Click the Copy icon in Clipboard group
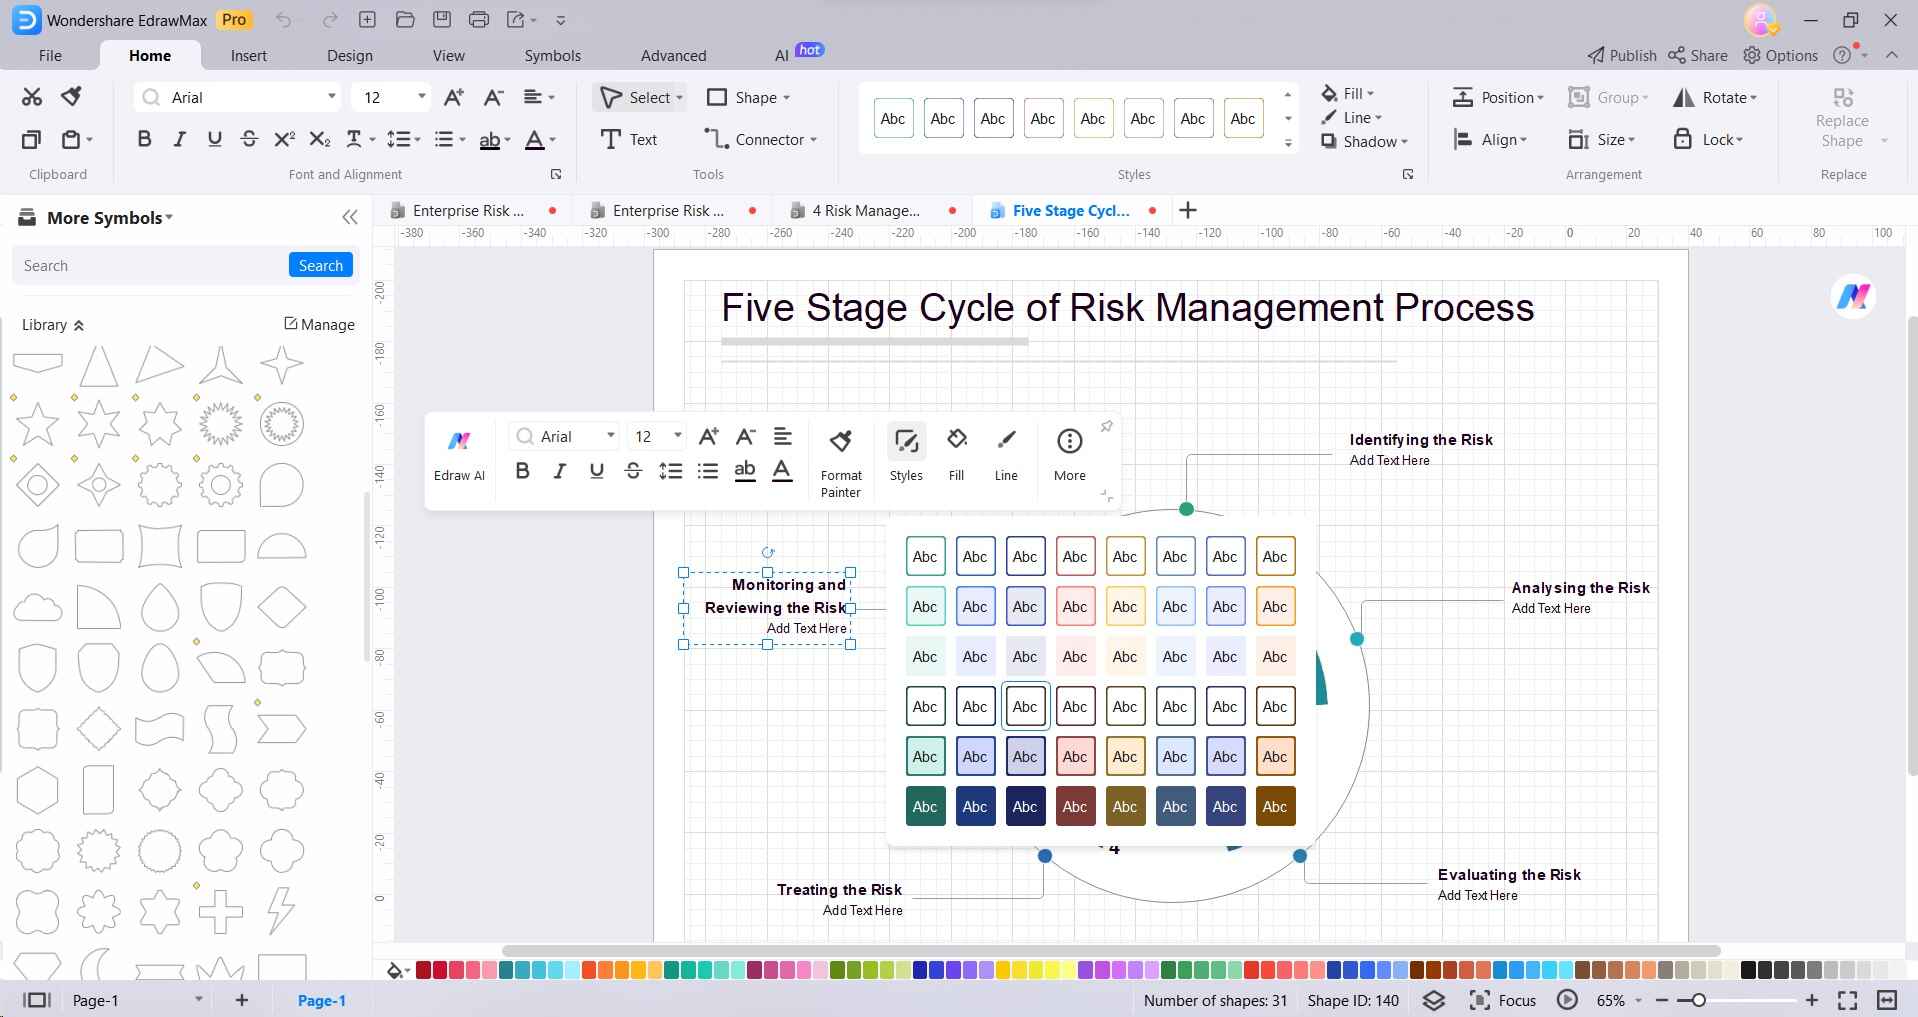Image resolution: width=1918 pixels, height=1017 pixels. click(32, 139)
